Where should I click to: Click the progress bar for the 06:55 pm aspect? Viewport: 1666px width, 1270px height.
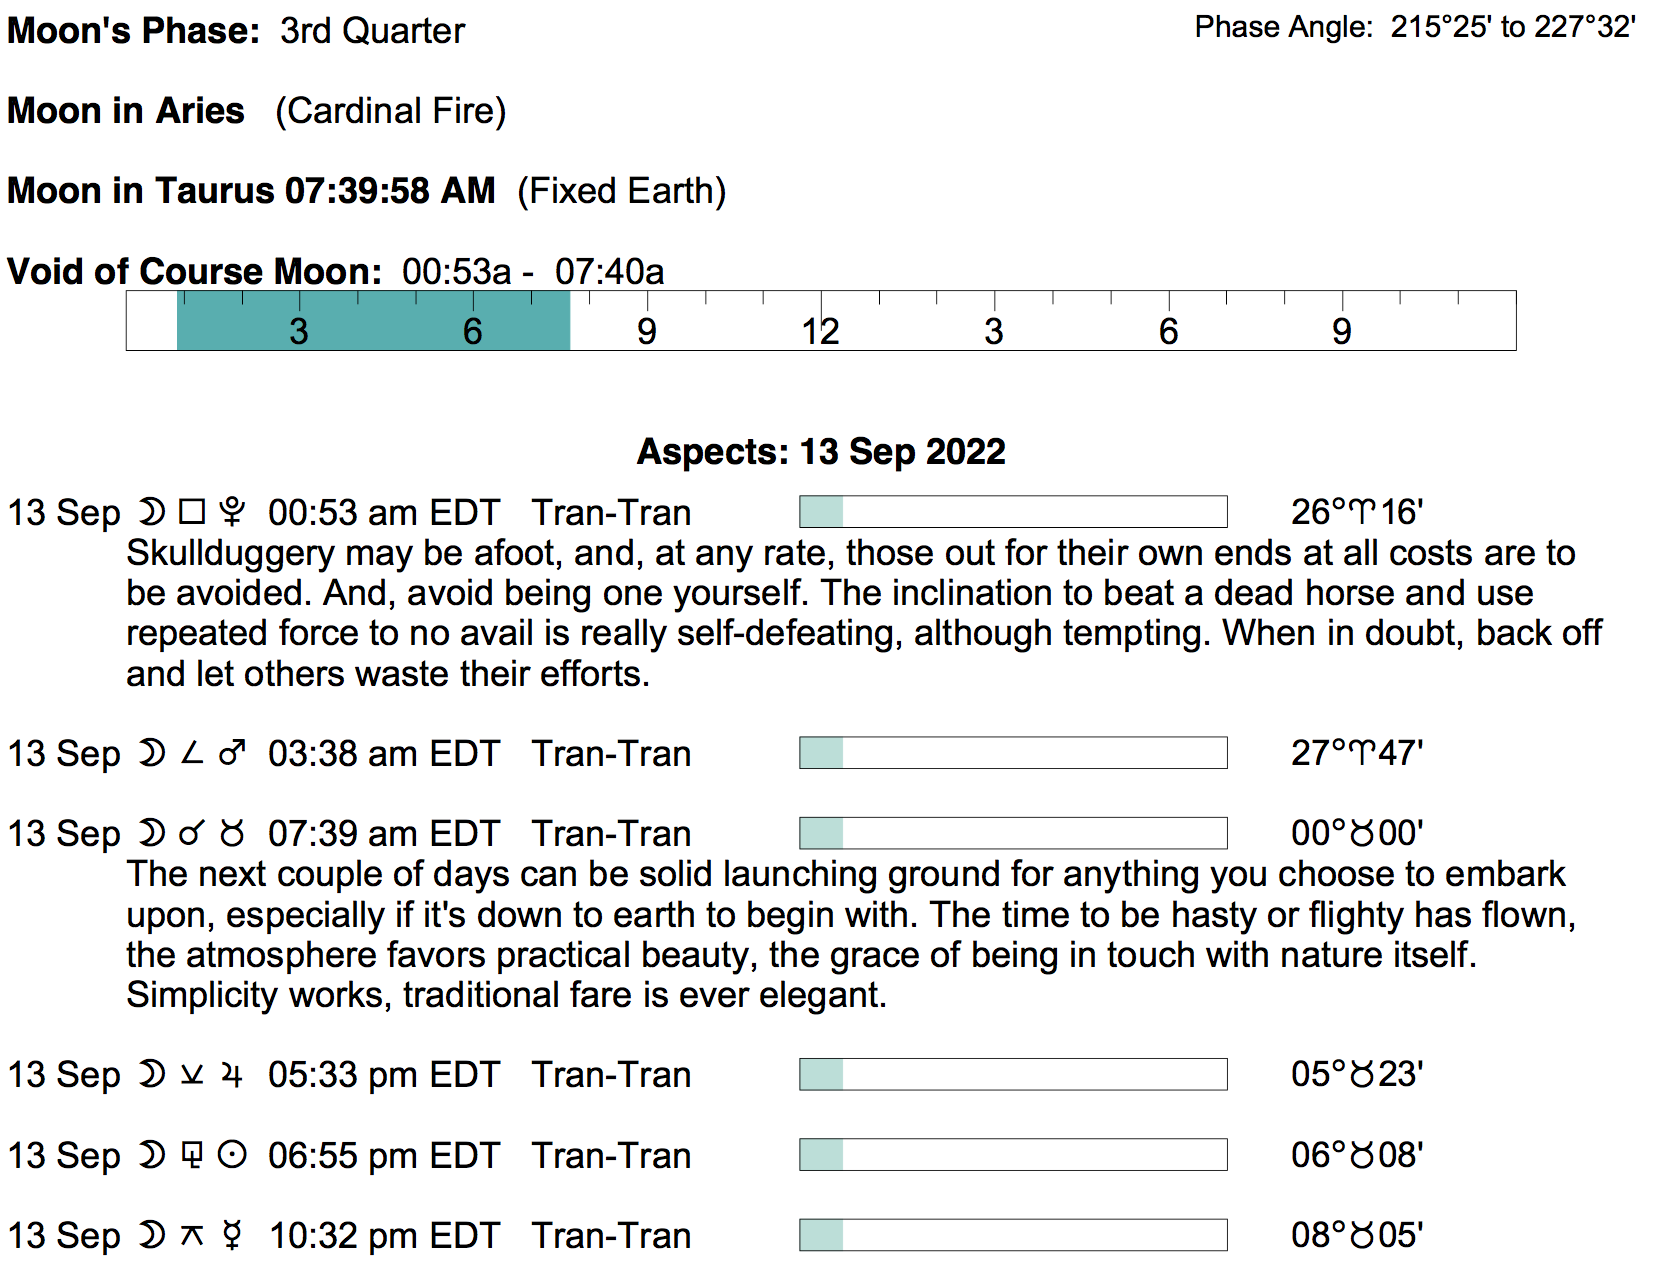pyautogui.click(x=1013, y=1155)
